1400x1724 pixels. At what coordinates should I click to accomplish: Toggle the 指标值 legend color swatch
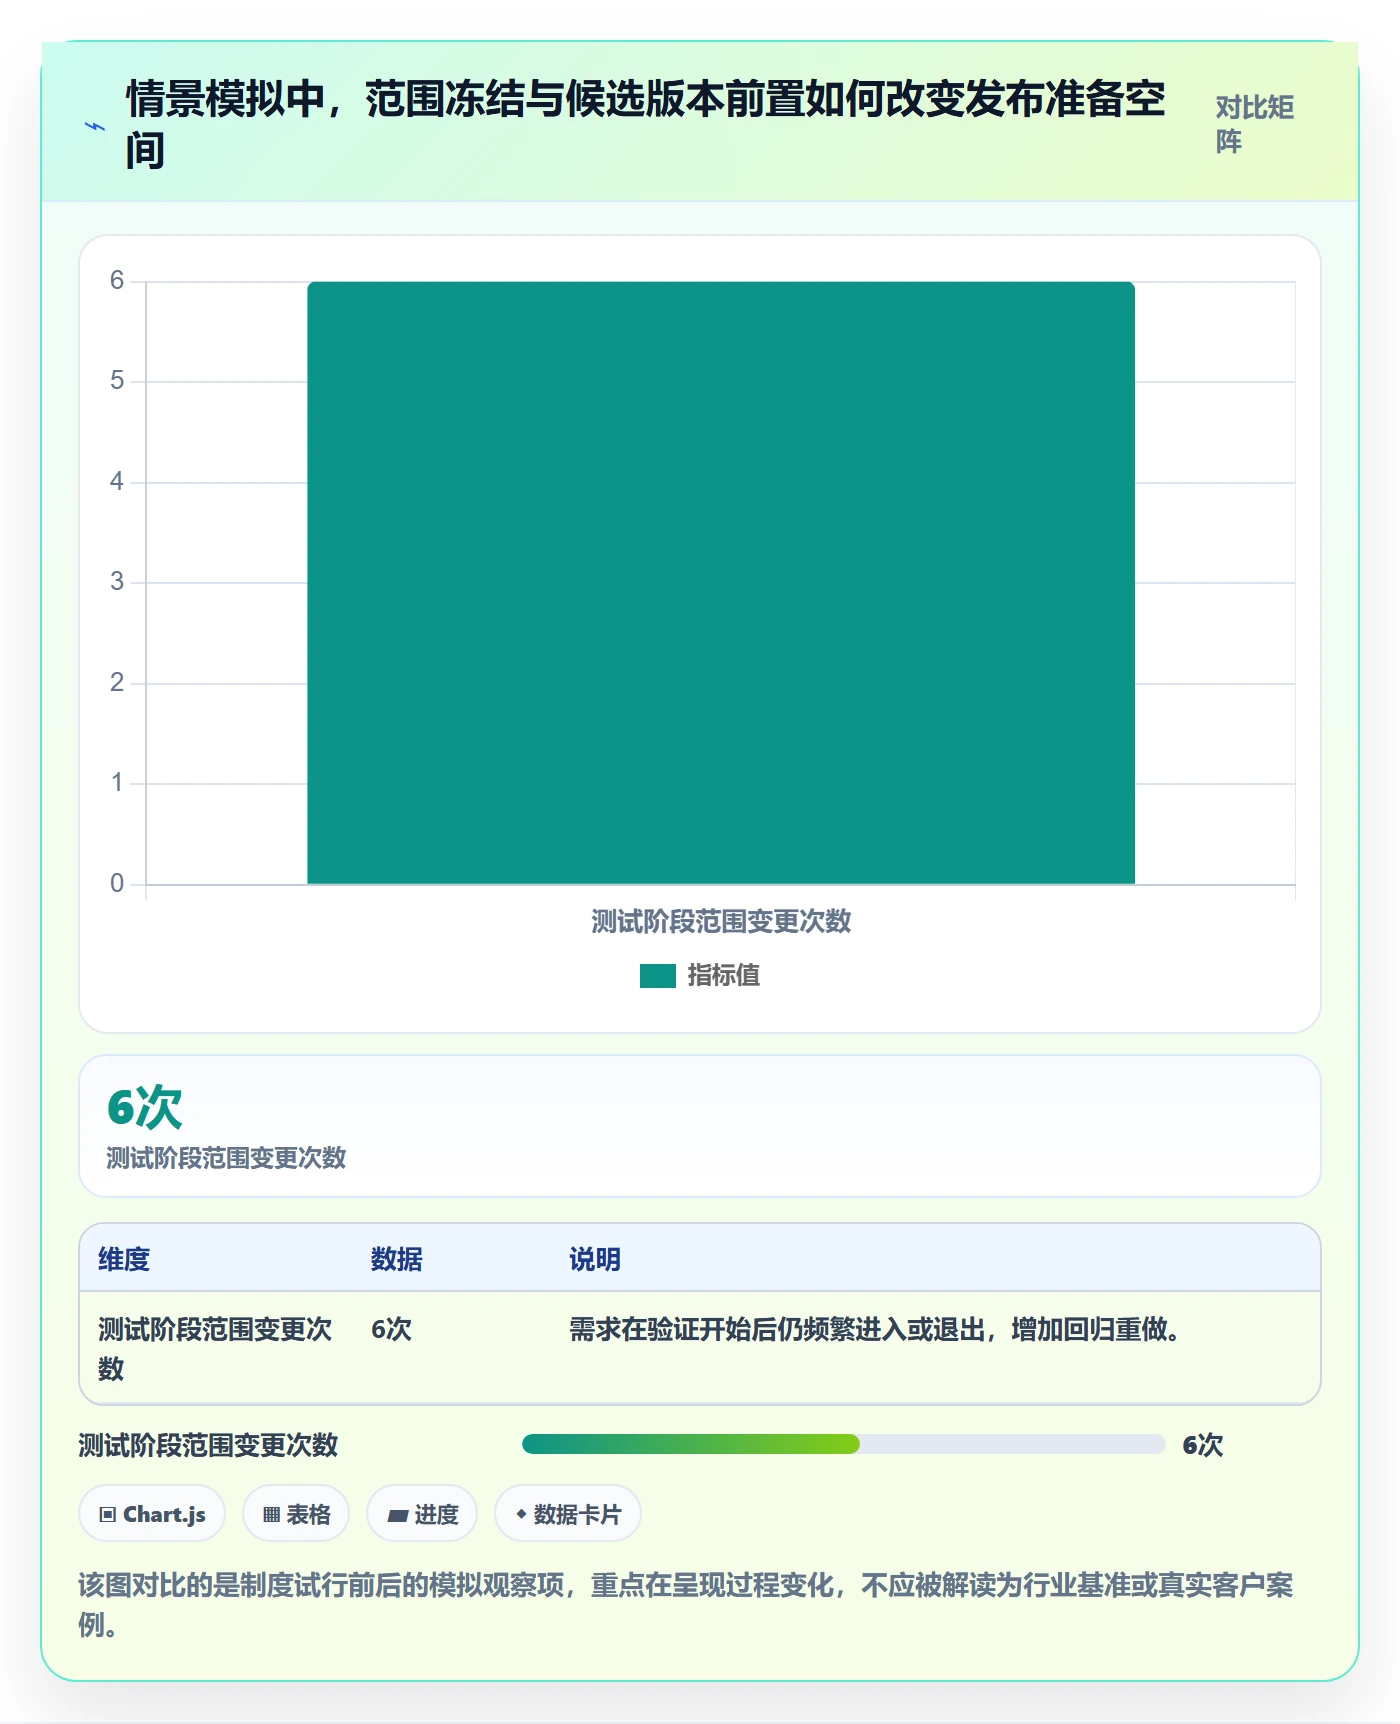pos(658,975)
